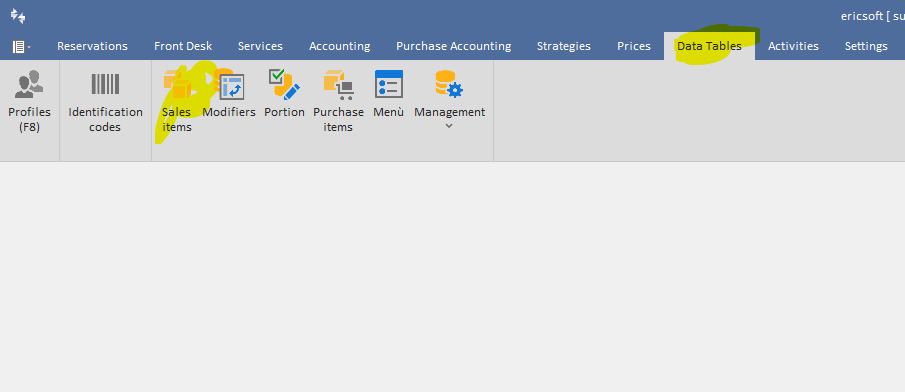Switch to the Activities tab
Image resolution: width=905 pixels, height=392 pixels.
[x=793, y=46]
